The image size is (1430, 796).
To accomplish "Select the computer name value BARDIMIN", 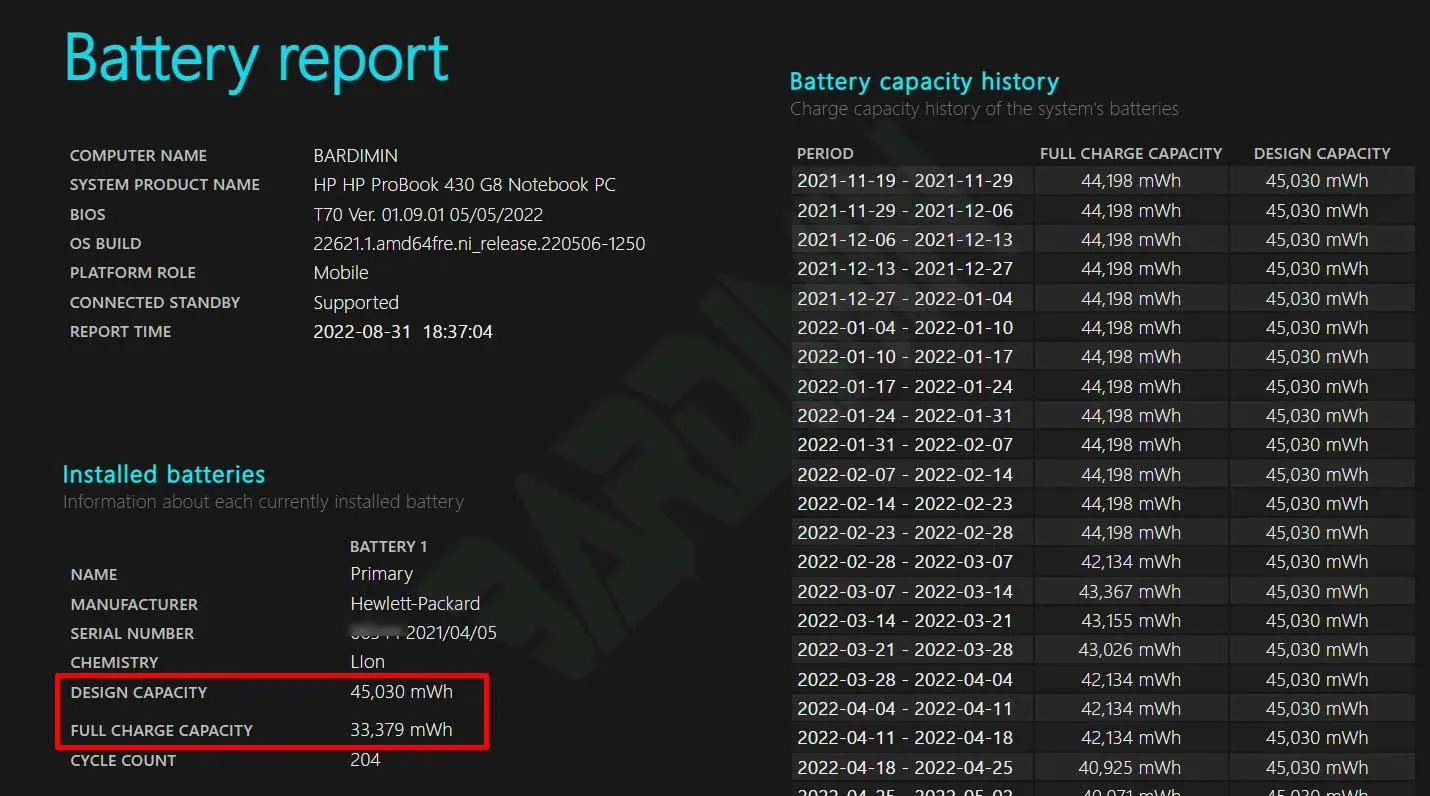I will 355,156.
